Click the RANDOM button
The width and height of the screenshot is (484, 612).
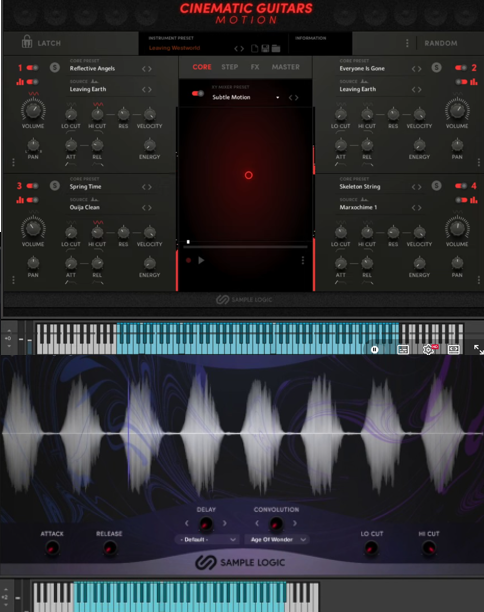coord(441,43)
